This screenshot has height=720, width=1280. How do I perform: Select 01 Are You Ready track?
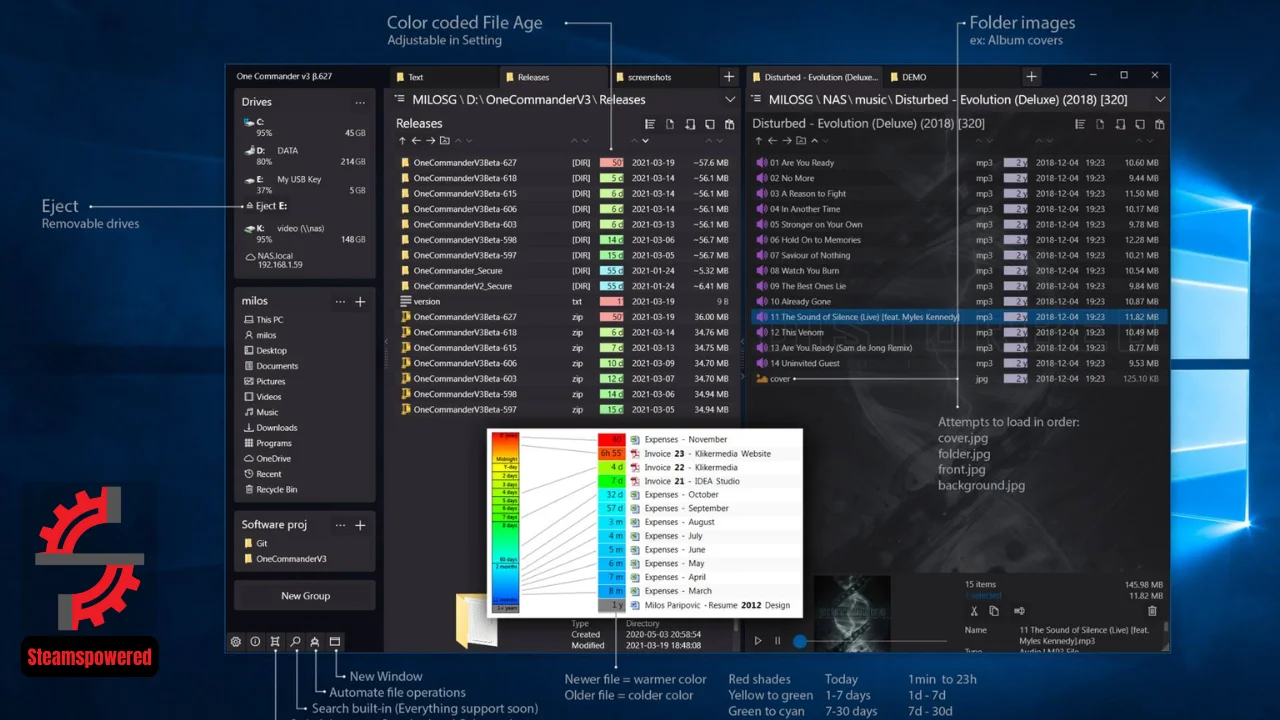959,162
